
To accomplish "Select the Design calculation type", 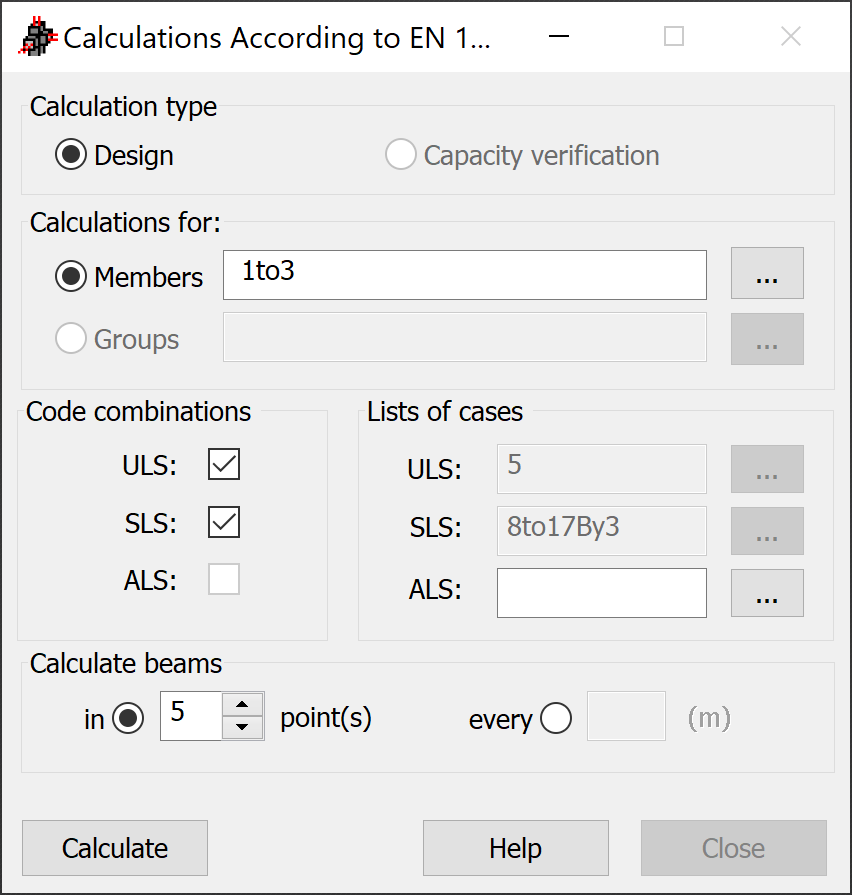I will tap(71, 156).
